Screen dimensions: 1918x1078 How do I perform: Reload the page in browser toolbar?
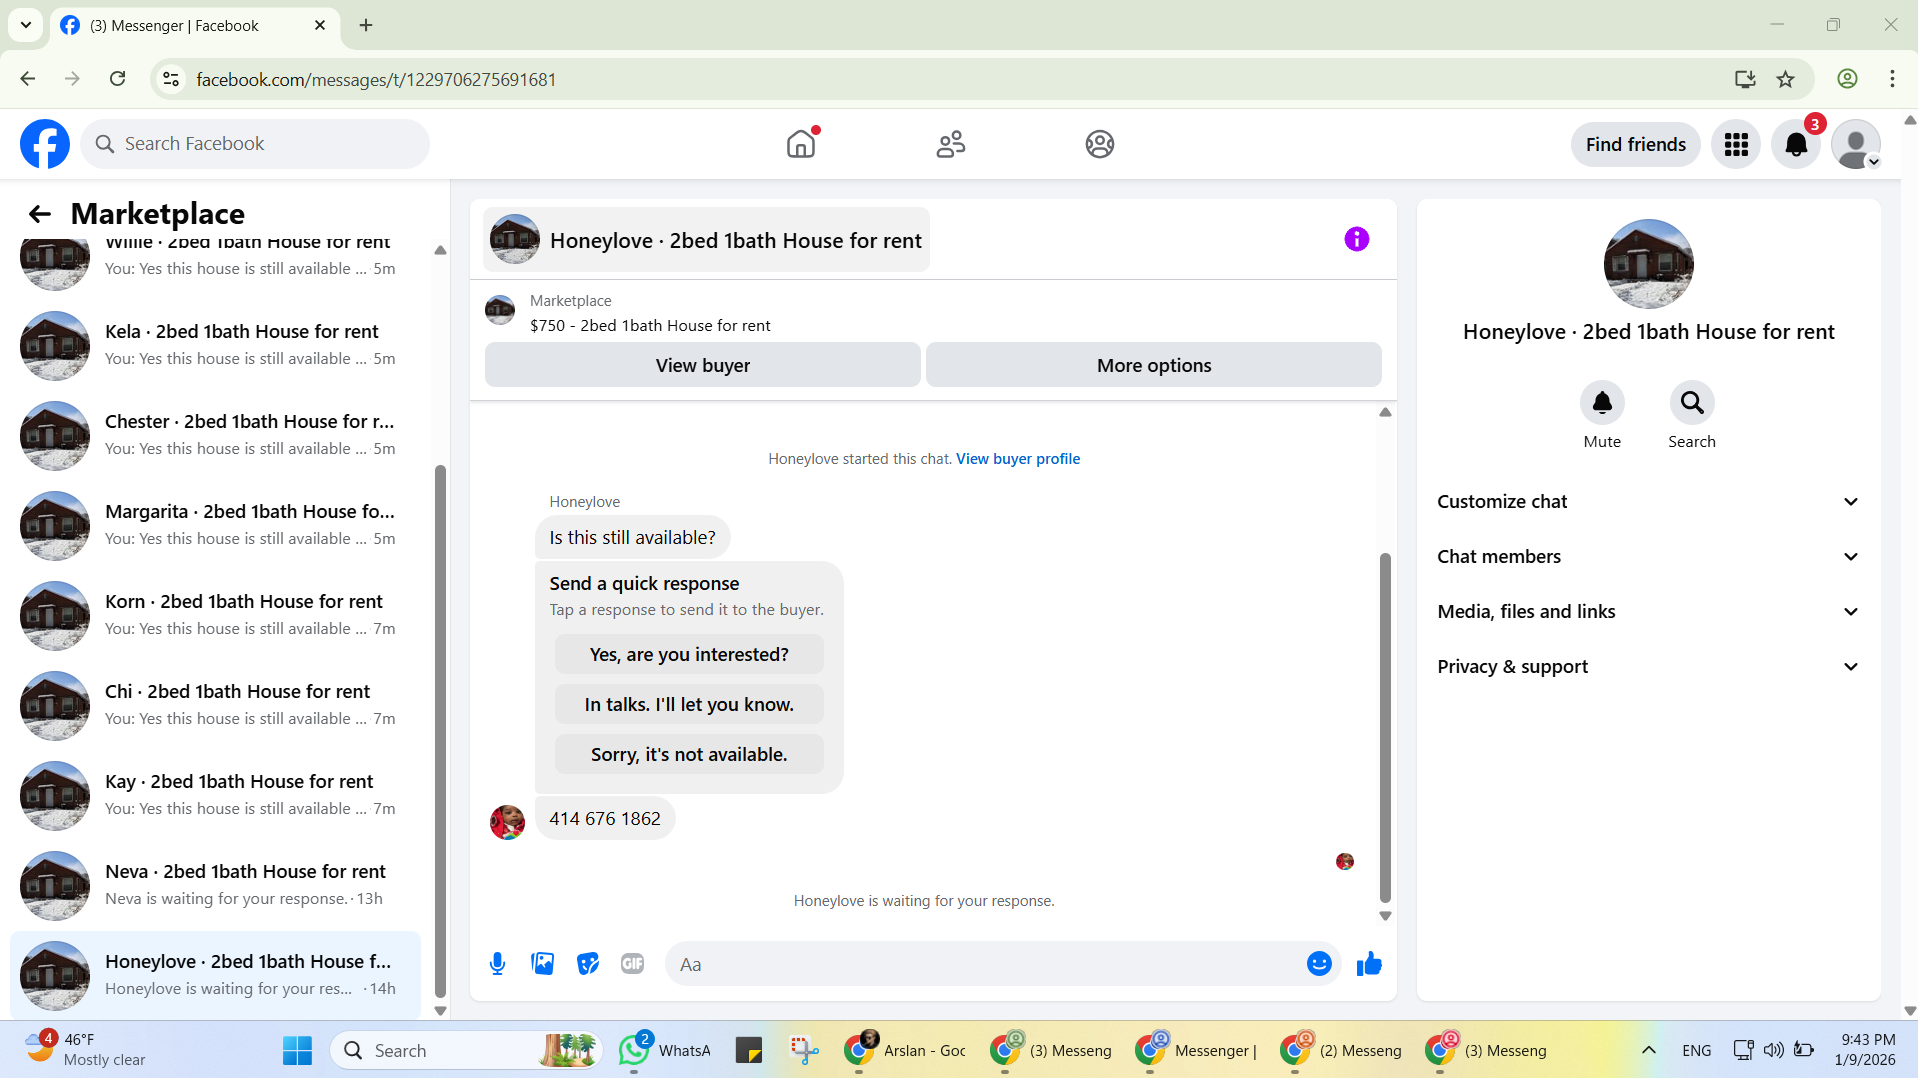point(118,79)
